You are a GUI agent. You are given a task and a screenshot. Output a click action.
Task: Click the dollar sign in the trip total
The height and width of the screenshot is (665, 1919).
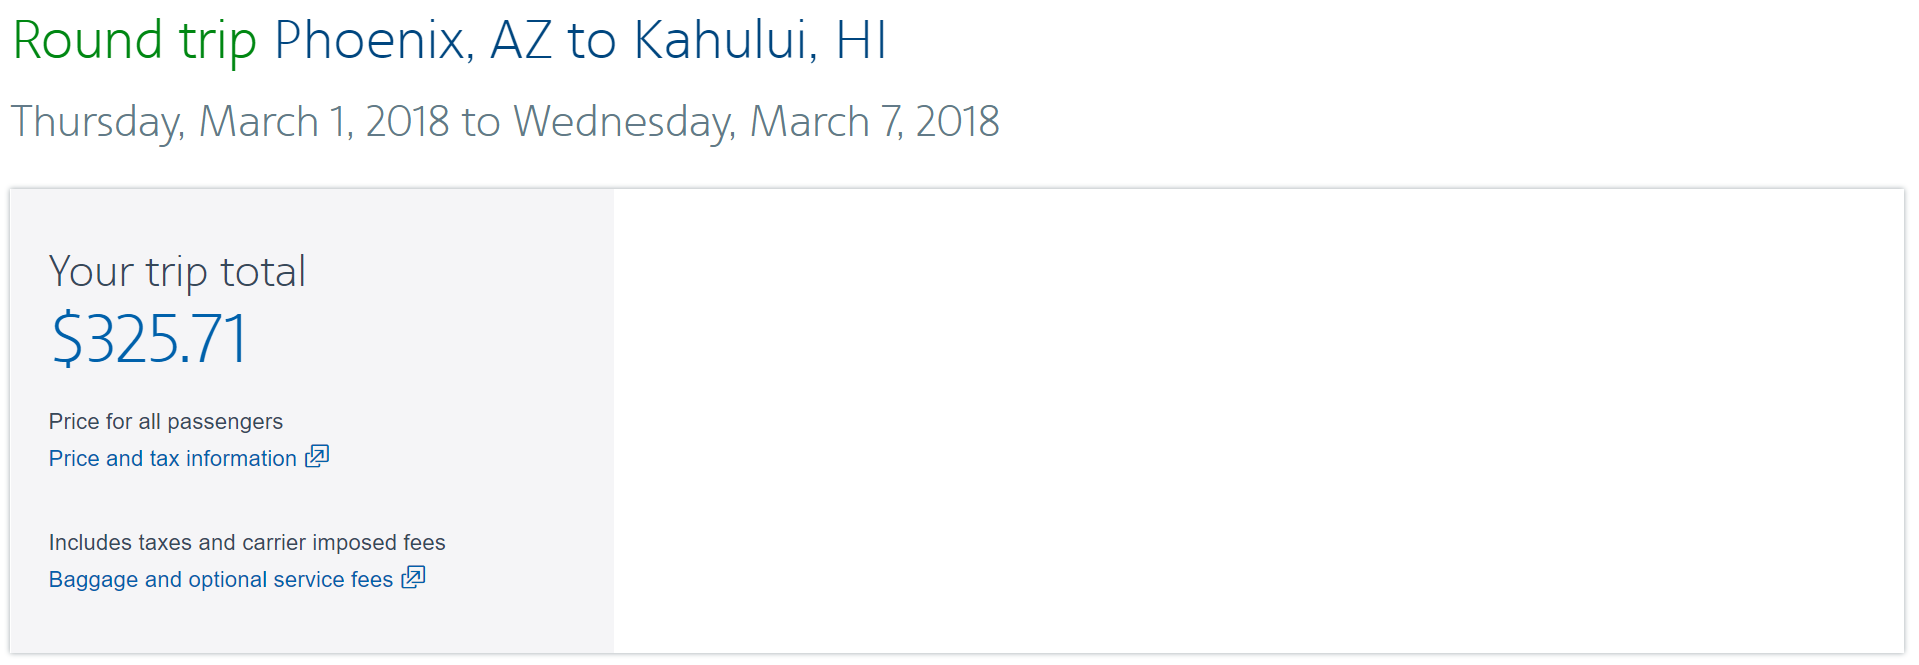click(68, 339)
